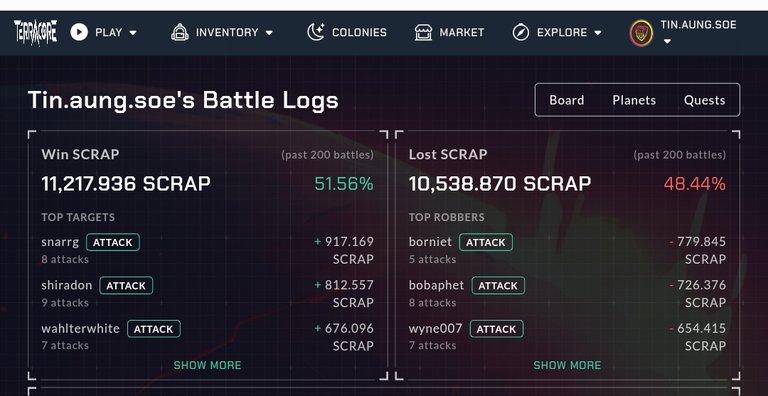Click the Terracore logo
This screenshot has height=396, width=768.
point(35,32)
